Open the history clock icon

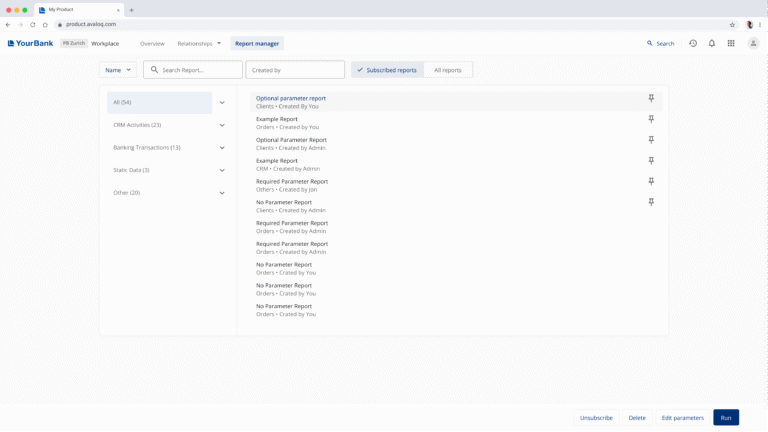pyautogui.click(x=693, y=43)
